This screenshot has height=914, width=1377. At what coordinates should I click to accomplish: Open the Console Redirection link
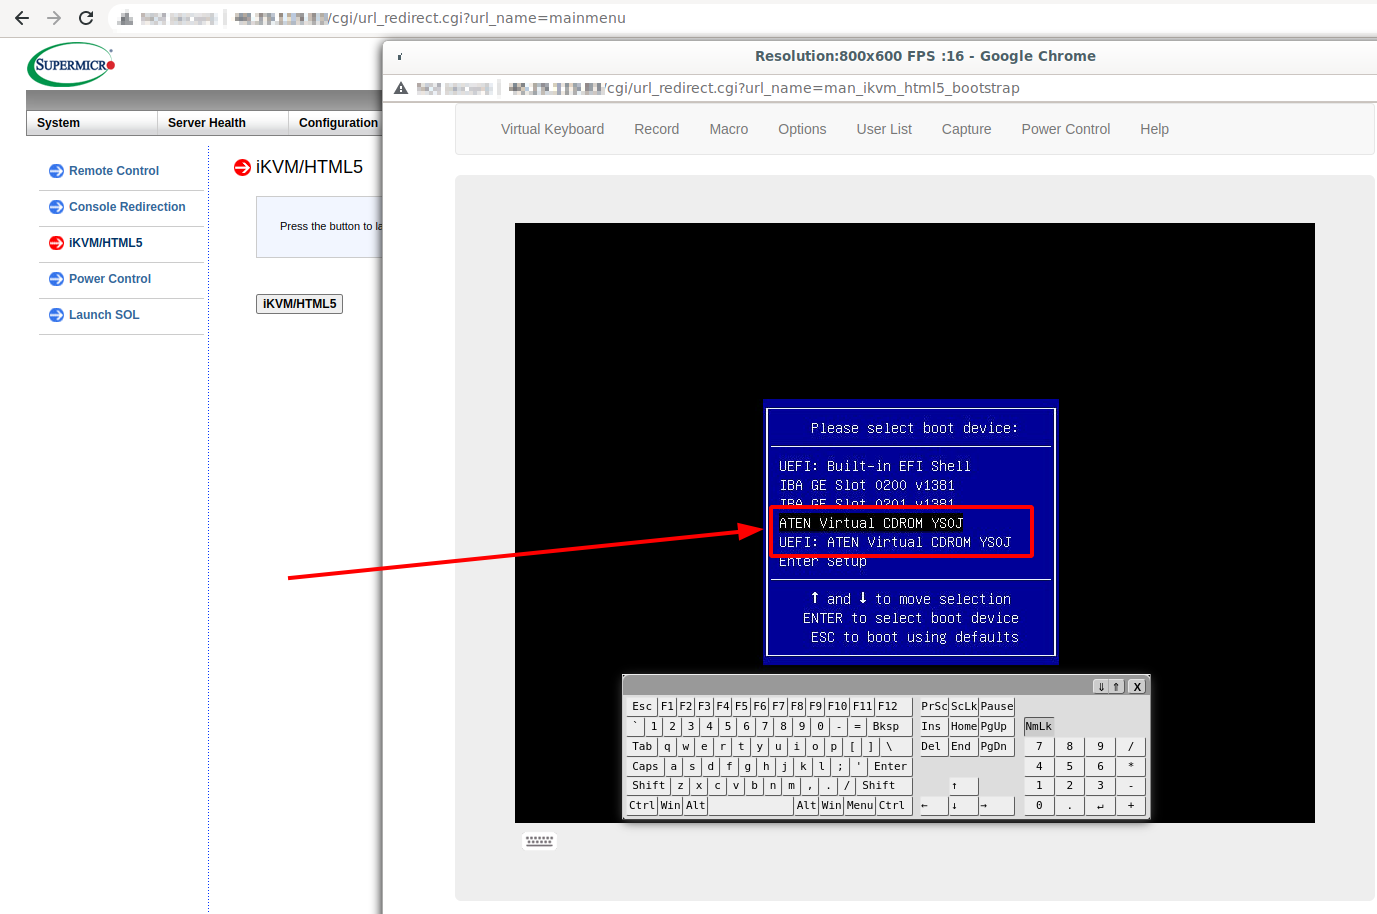(127, 207)
